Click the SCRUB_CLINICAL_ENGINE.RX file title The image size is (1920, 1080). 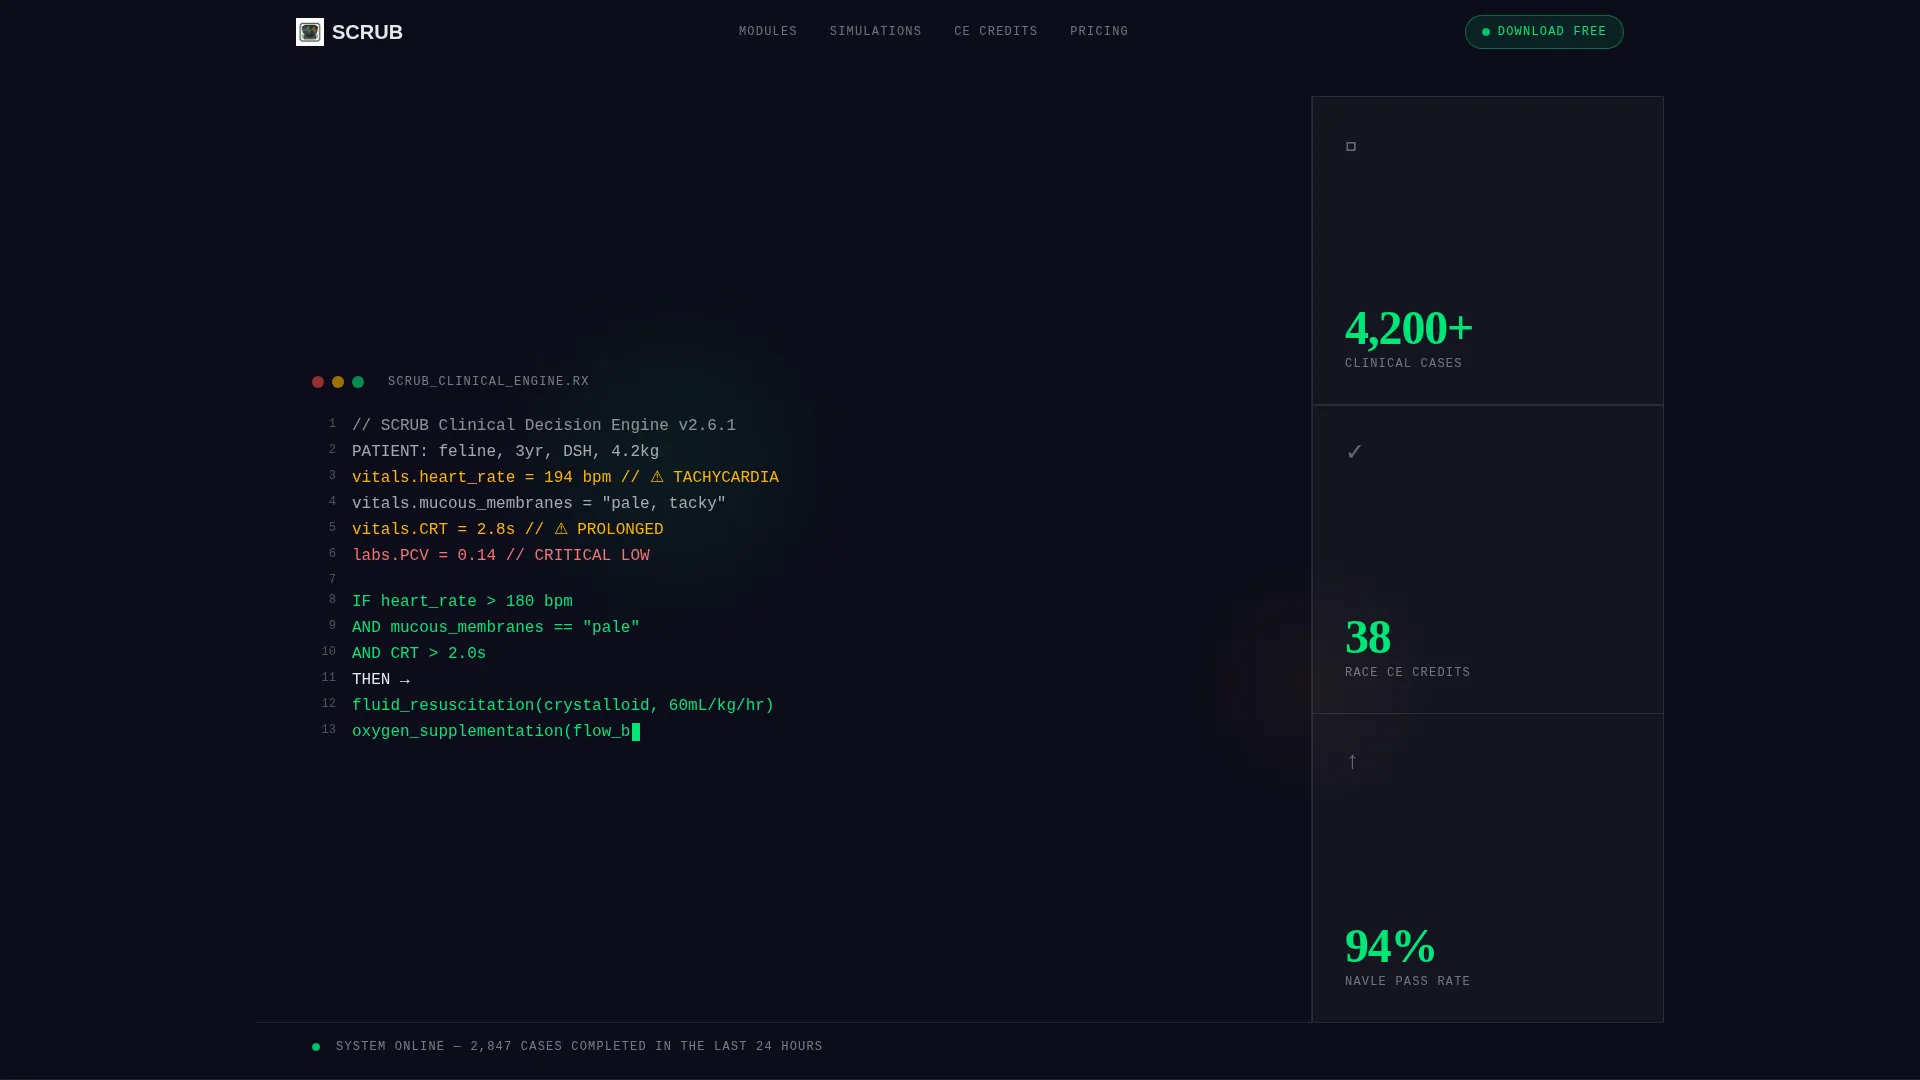click(488, 382)
